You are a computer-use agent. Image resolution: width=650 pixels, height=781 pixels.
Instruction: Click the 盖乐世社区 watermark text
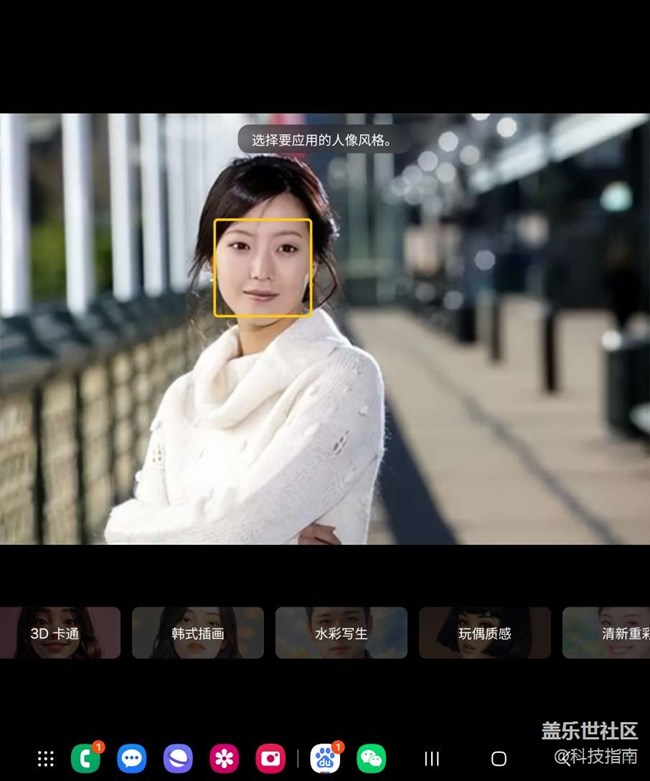tap(589, 731)
